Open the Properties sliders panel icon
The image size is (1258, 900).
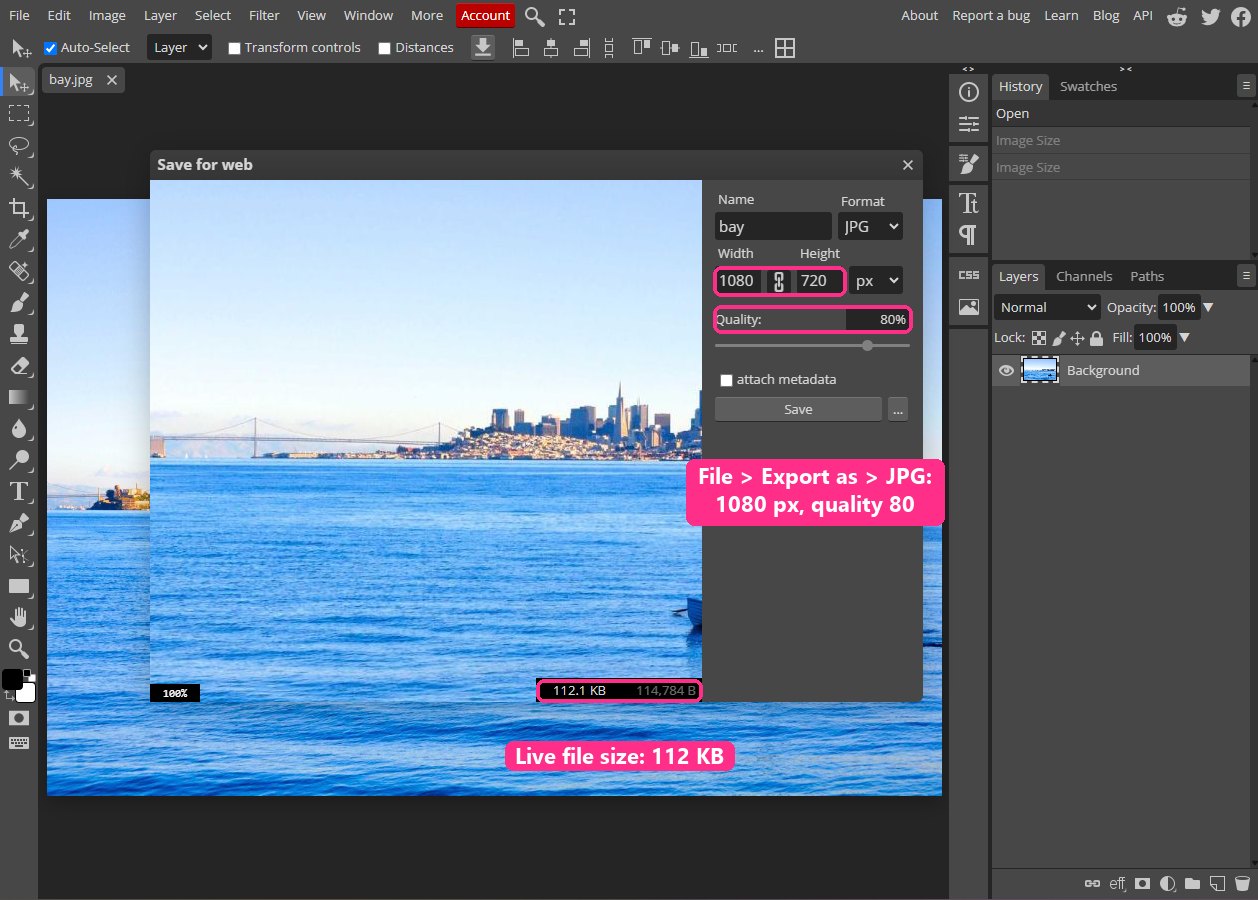coord(968,124)
